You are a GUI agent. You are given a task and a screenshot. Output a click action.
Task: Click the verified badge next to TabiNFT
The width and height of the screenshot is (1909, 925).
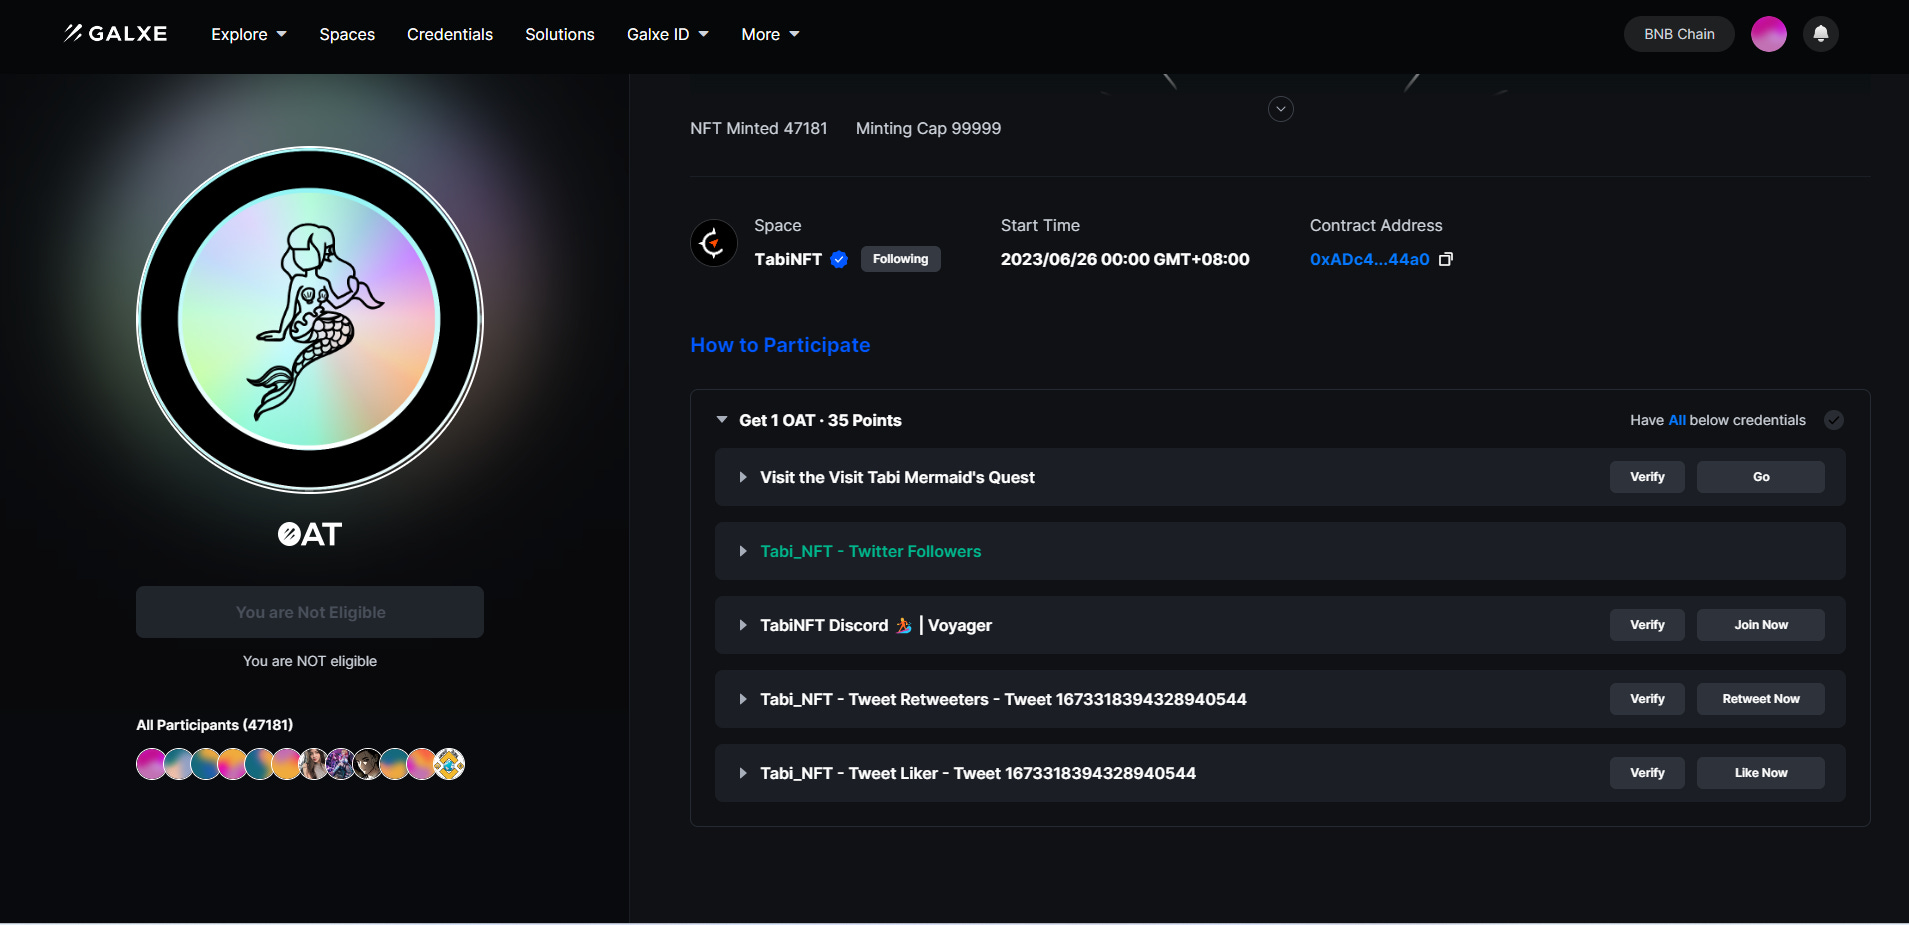[x=838, y=259]
